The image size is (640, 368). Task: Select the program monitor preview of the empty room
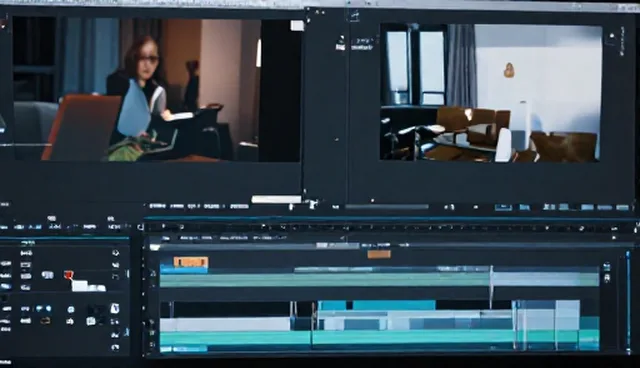[x=491, y=93]
